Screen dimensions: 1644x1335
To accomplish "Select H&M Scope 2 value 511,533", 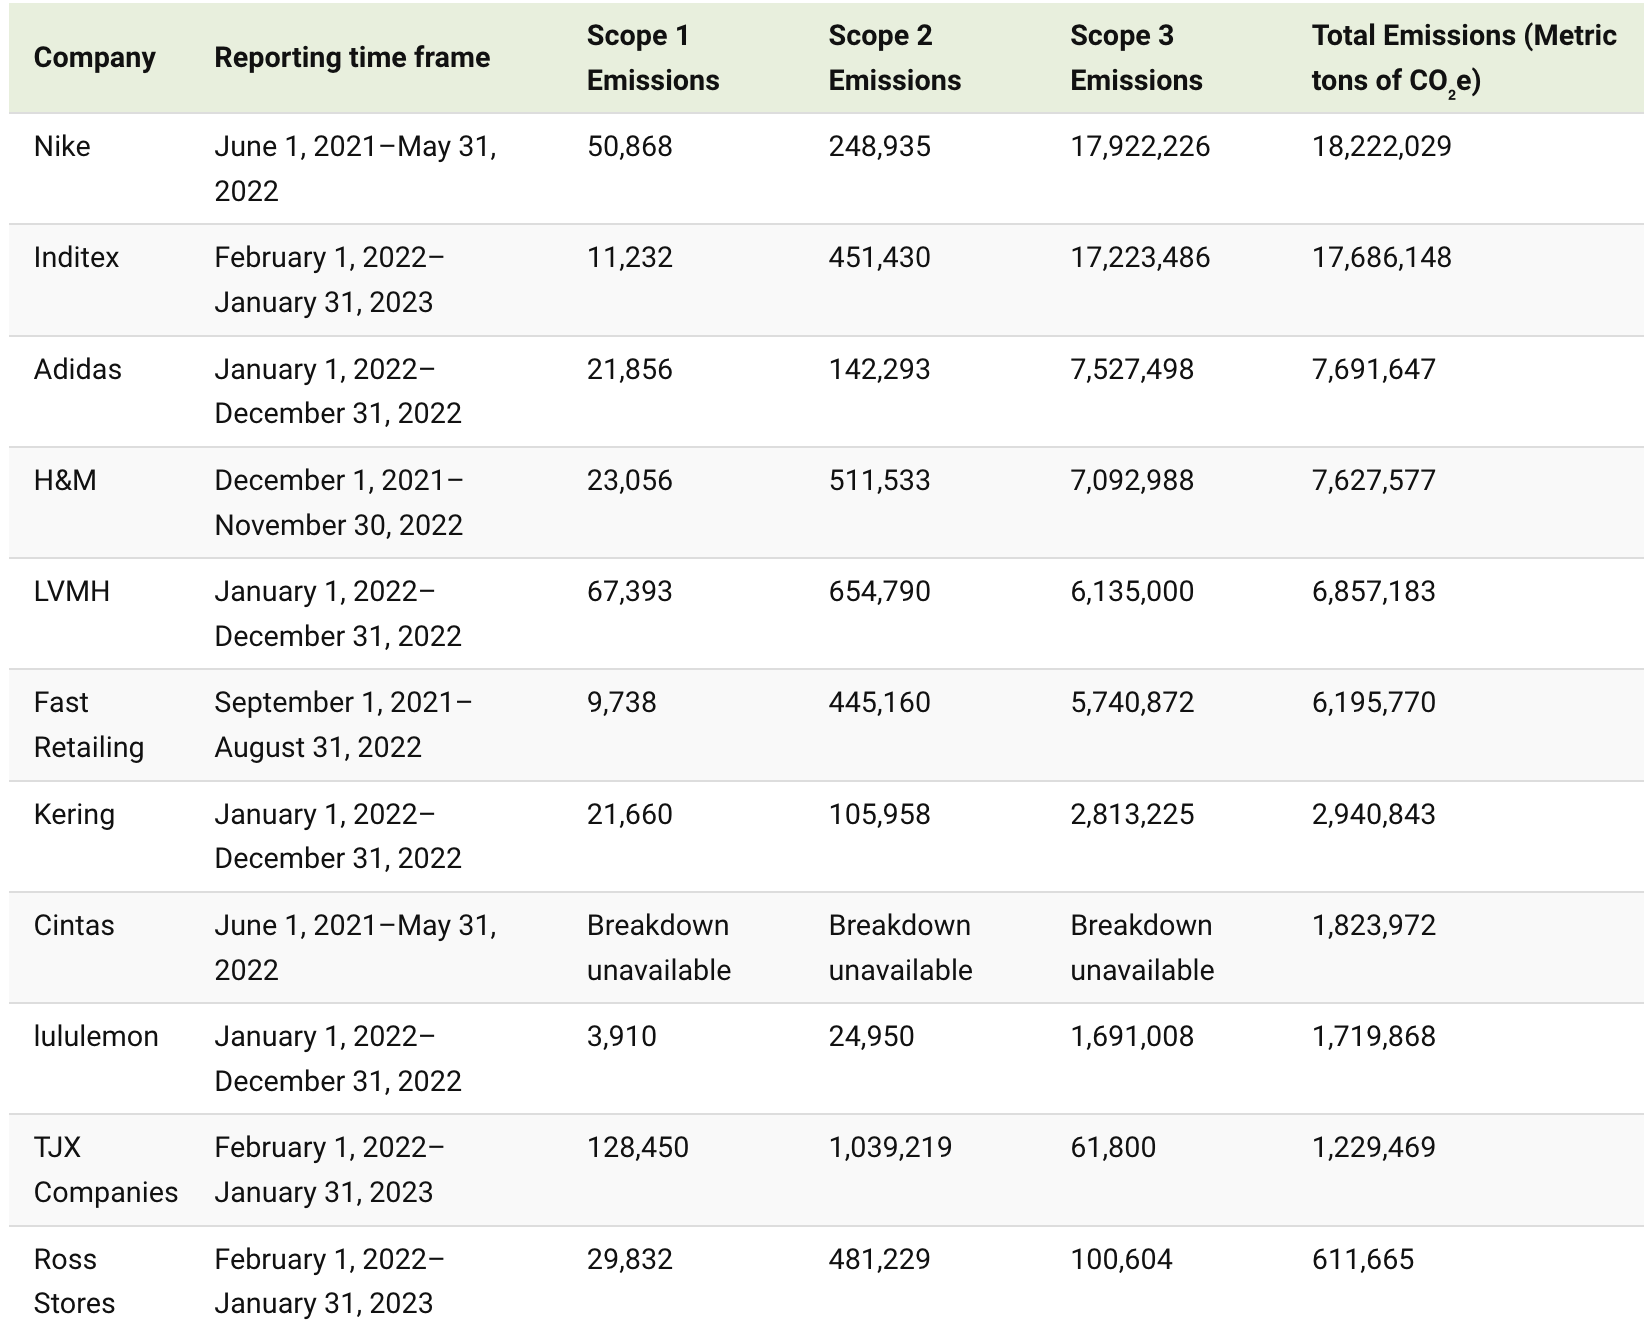I will [x=880, y=481].
